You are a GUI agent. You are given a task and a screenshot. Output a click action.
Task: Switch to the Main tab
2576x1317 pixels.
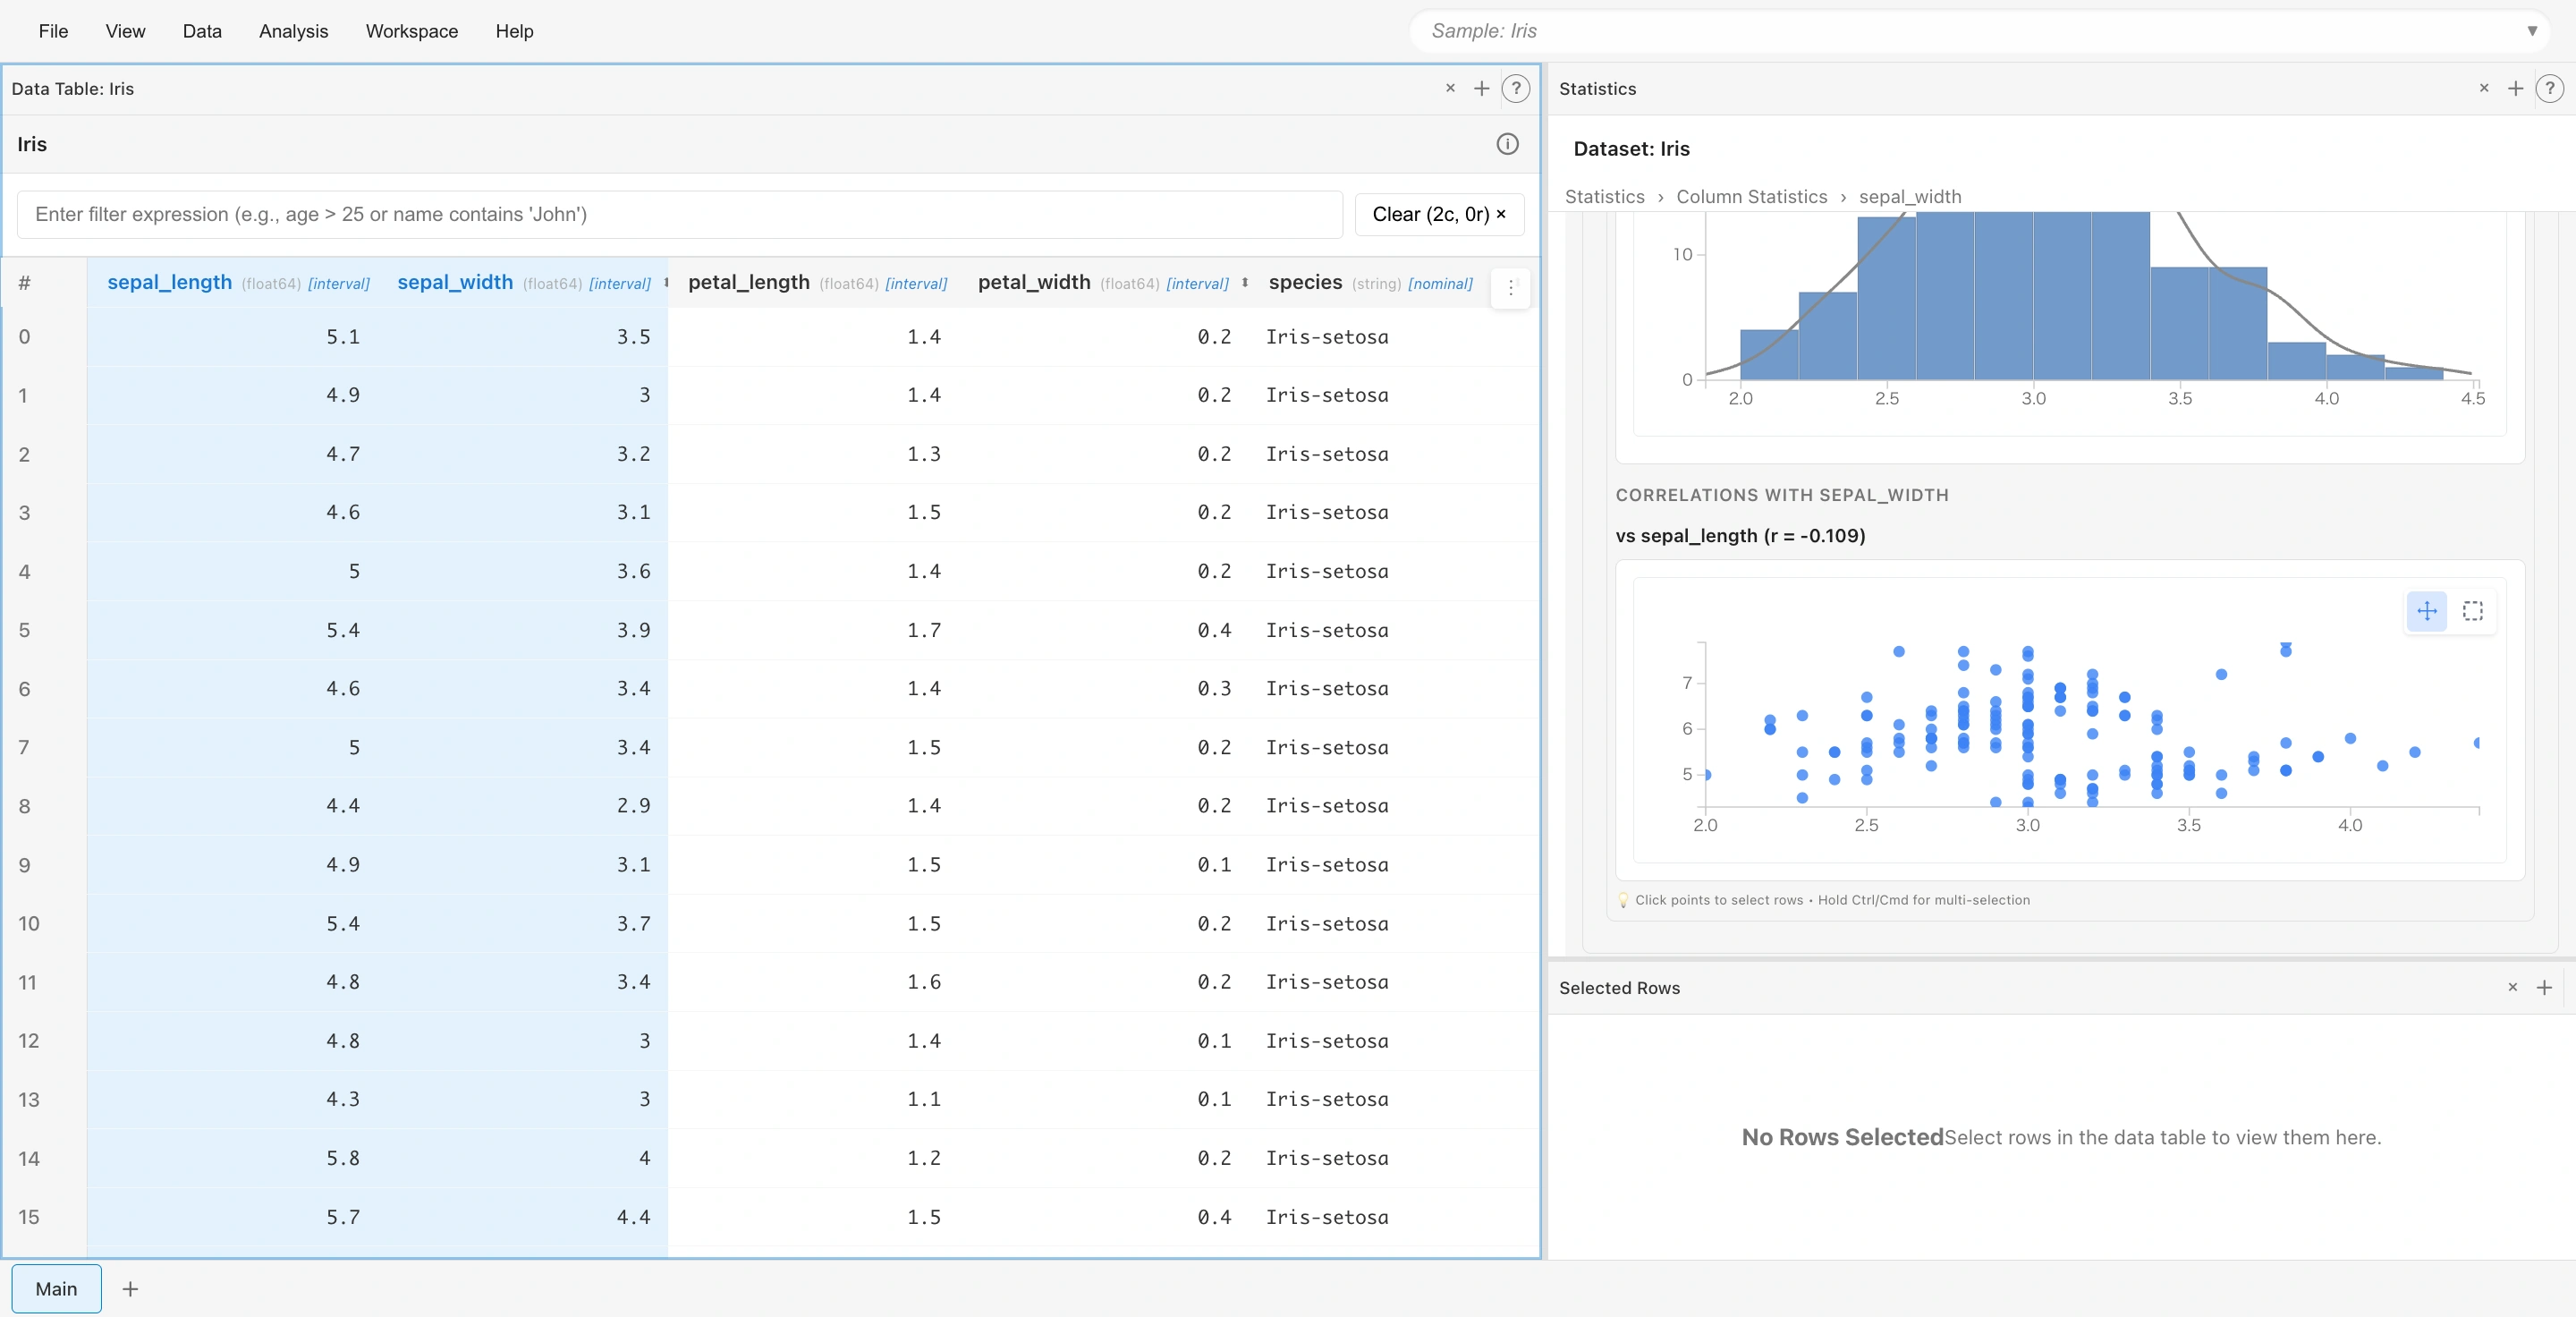(56, 1289)
